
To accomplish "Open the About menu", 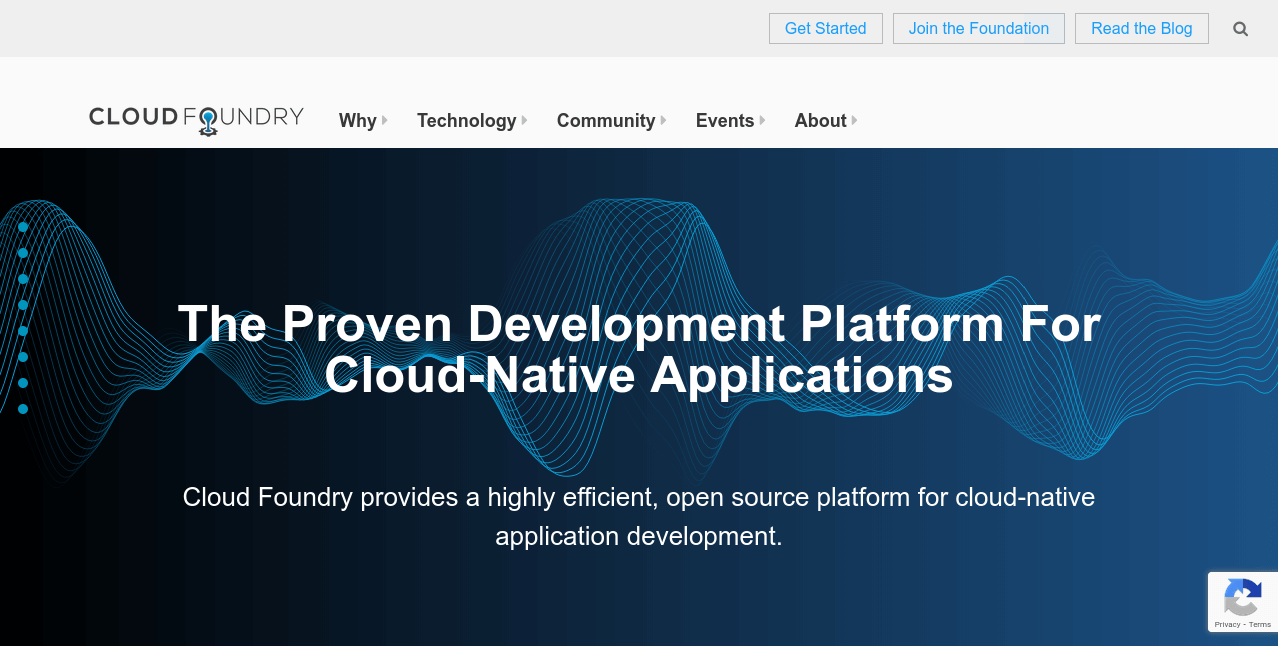I will click(x=826, y=121).
